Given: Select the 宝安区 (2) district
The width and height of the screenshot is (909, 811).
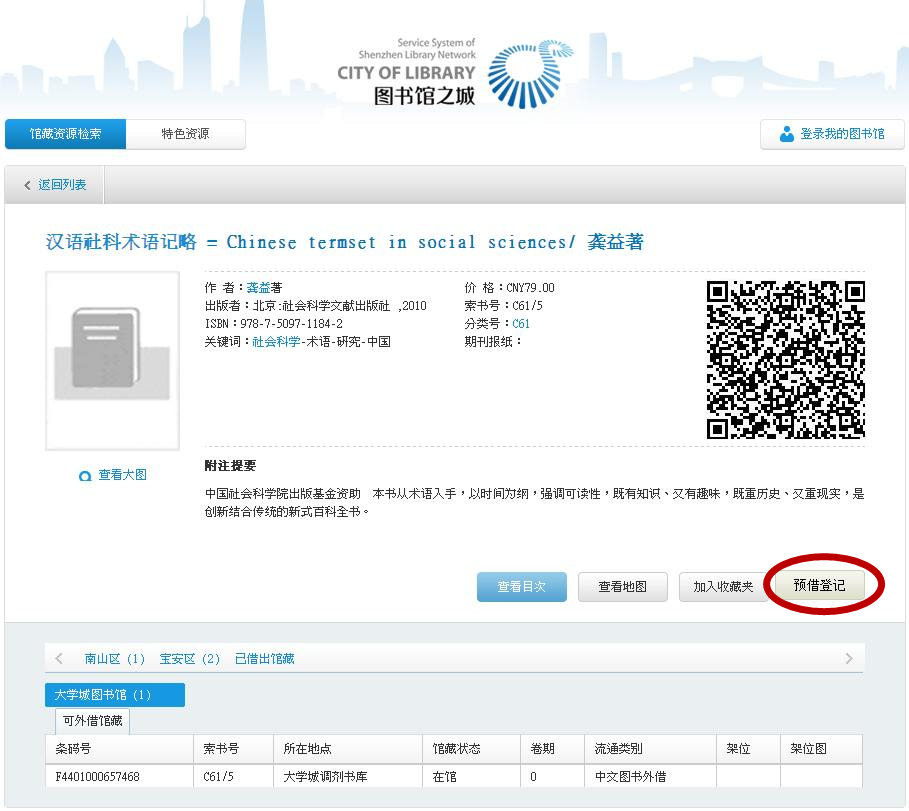Looking at the screenshot, I should pyautogui.click(x=190, y=659).
